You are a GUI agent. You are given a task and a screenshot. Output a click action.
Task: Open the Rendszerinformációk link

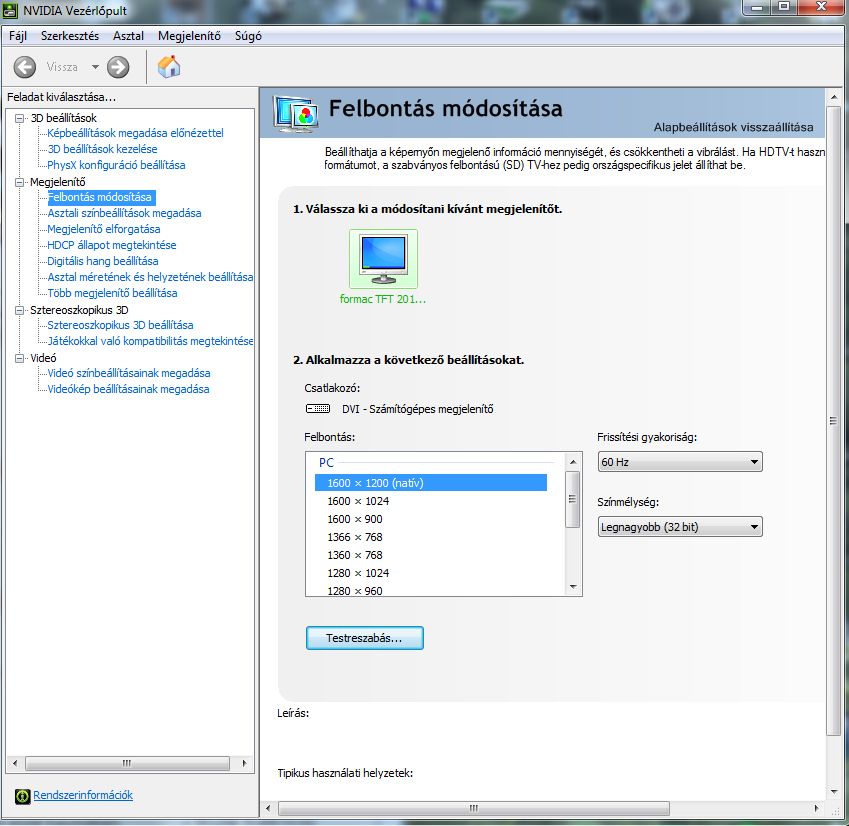pyautogui.click(x=83, y=795)
